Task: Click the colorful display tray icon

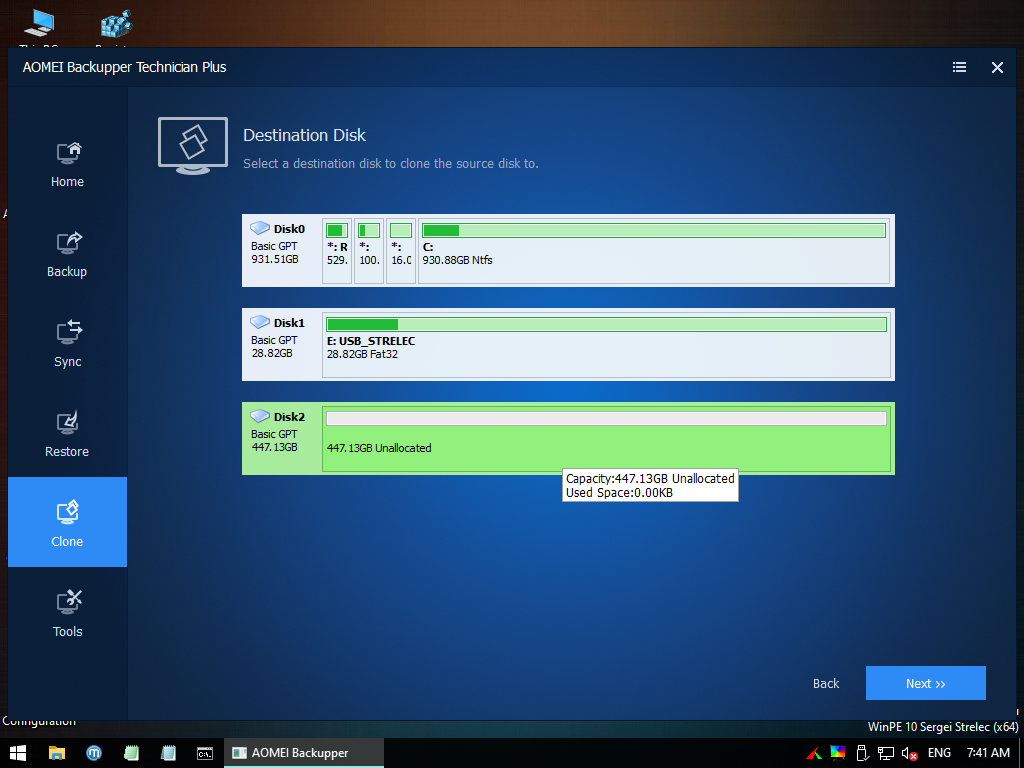Action: [837, 753]
